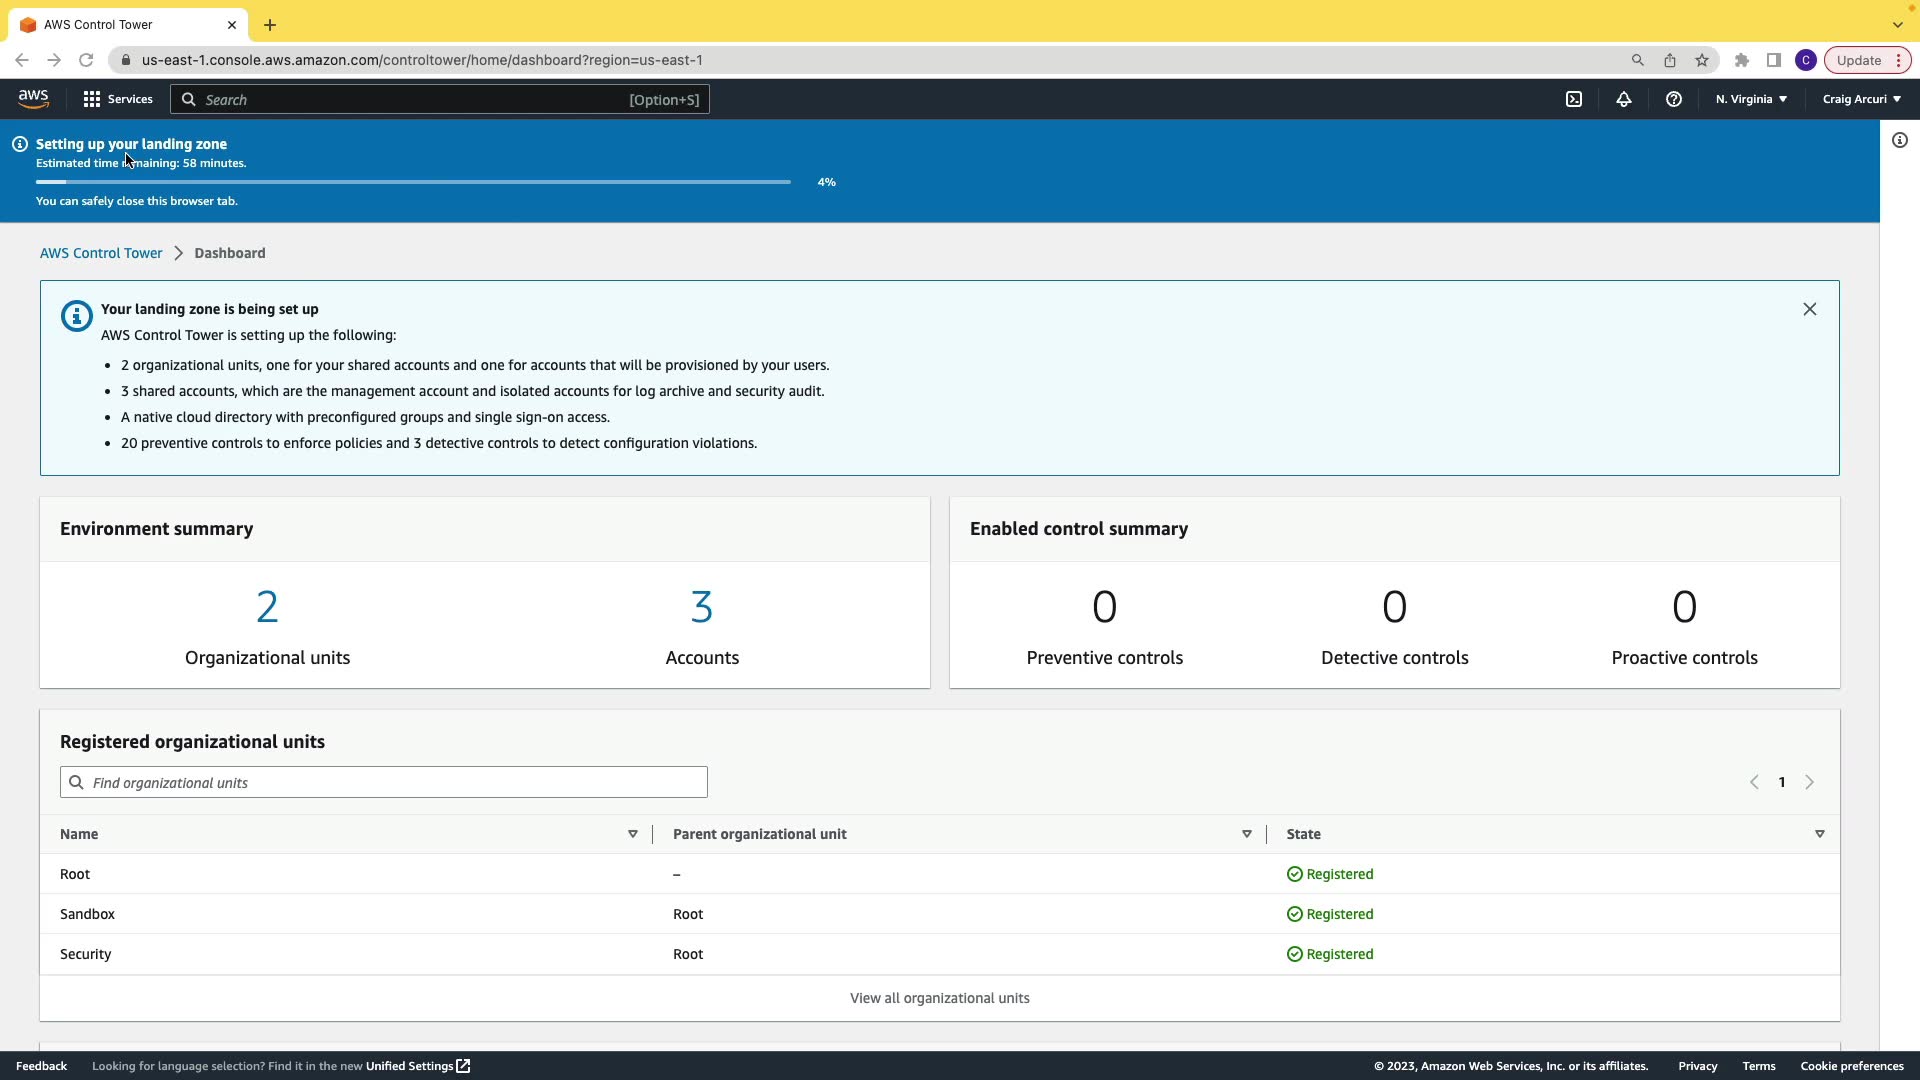This screenshot has width=1920, height=1080.
Task: Bookmark this page with star icon
Action: point(1702,60)
